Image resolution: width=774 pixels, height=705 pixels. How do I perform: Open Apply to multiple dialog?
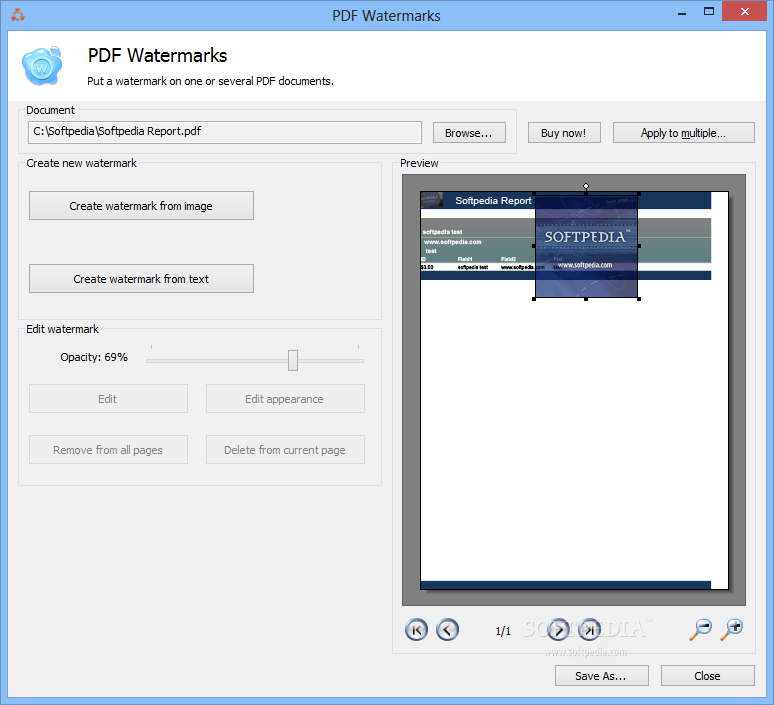click(684, 133)
